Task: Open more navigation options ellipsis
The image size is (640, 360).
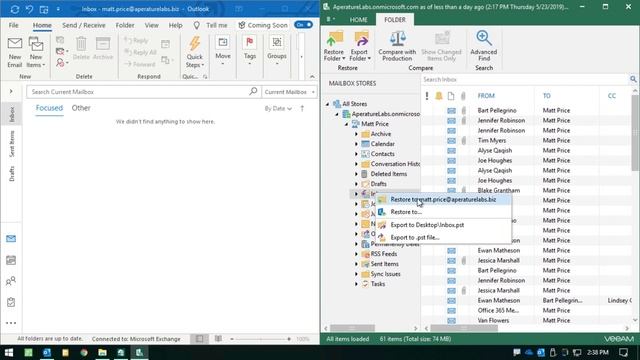Action: tap(11, 323)
